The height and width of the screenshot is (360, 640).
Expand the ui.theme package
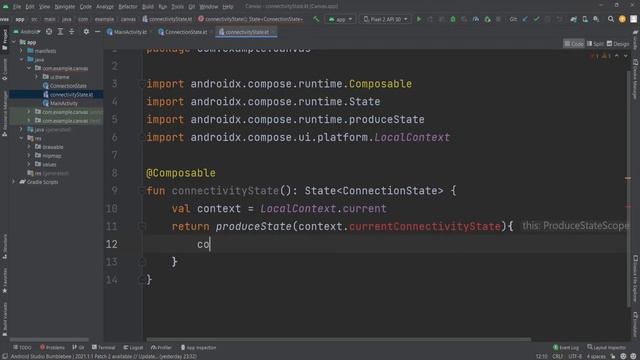click(x=36, y=77)
